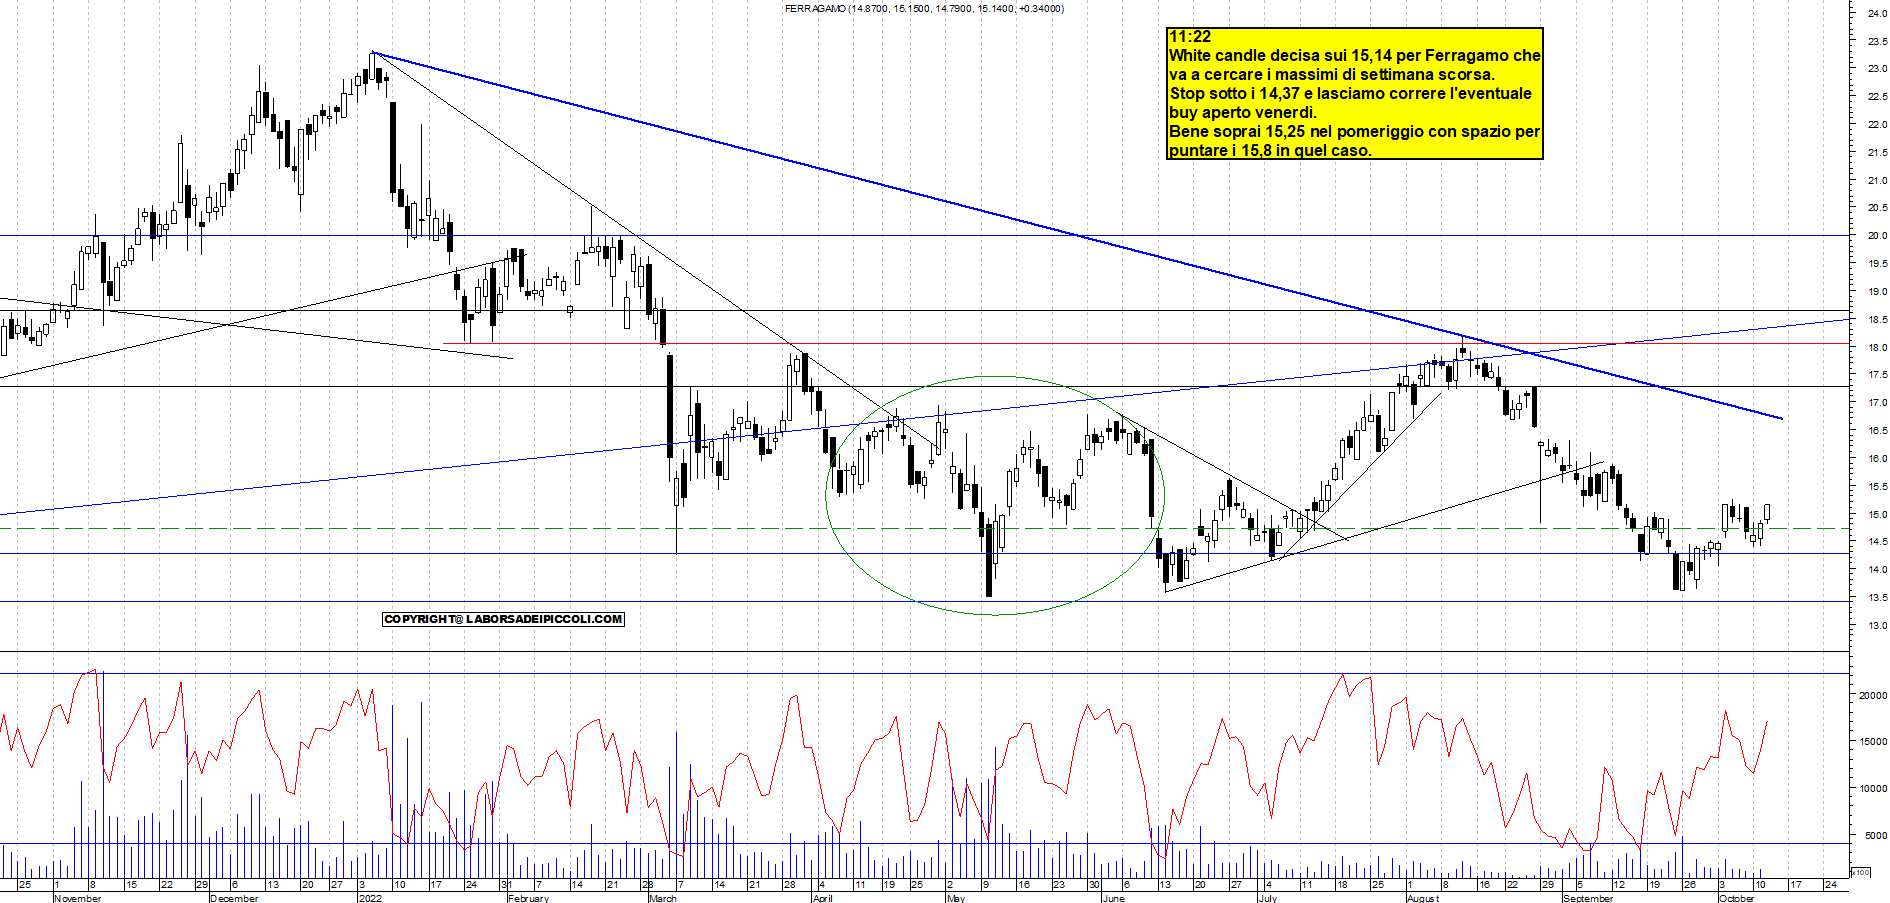The image size is (1890, 903).
Task: Click the x100 volume scale label
Action: [1861, 873]
